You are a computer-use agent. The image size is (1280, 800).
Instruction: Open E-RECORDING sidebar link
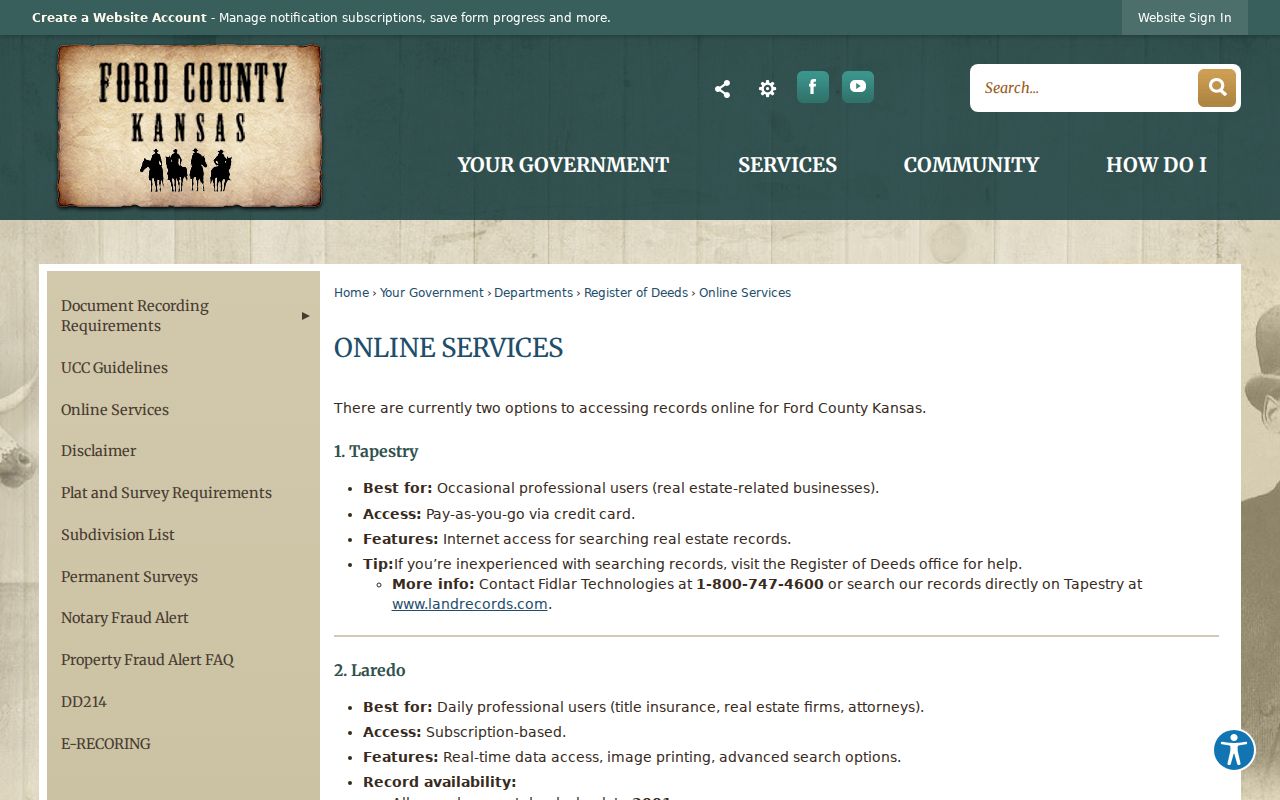click(106, 744)
